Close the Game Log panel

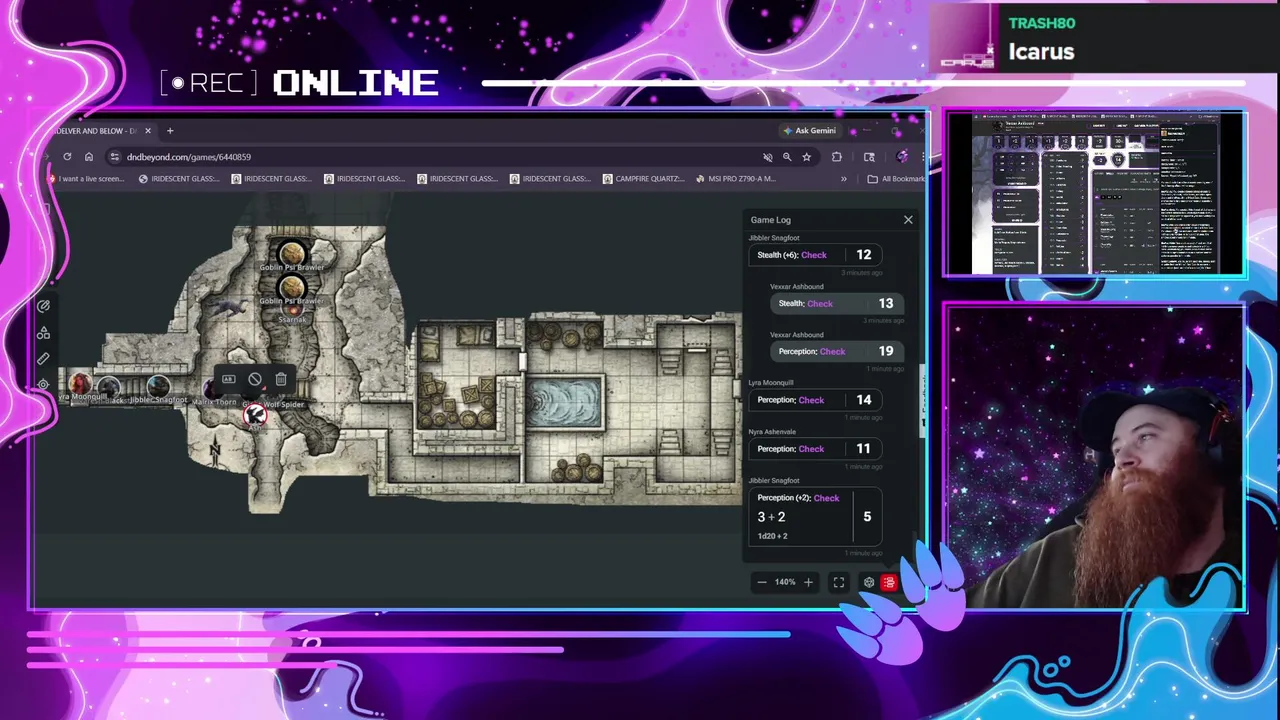coord(908,219)
